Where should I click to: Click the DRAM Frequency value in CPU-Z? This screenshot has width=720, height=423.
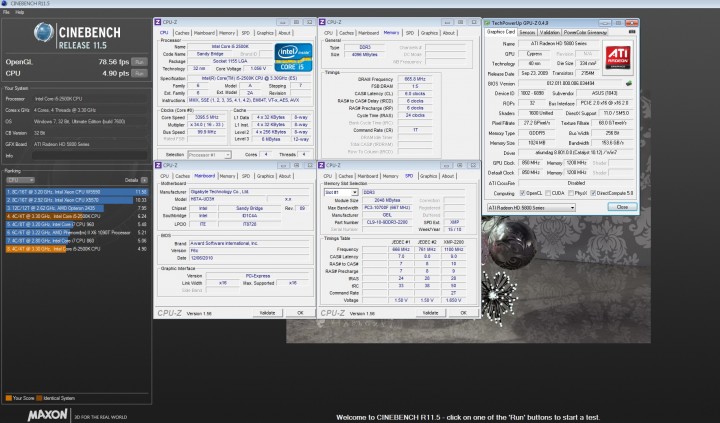click(x=415, y=79)
